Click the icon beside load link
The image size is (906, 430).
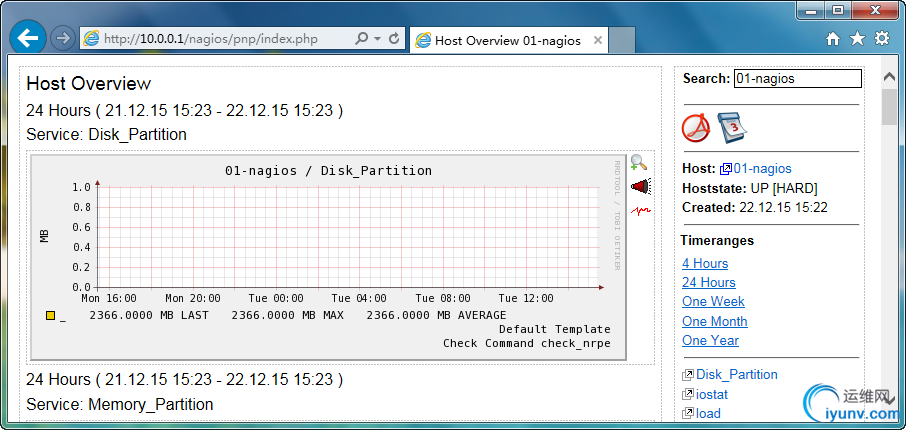point(688,413)
